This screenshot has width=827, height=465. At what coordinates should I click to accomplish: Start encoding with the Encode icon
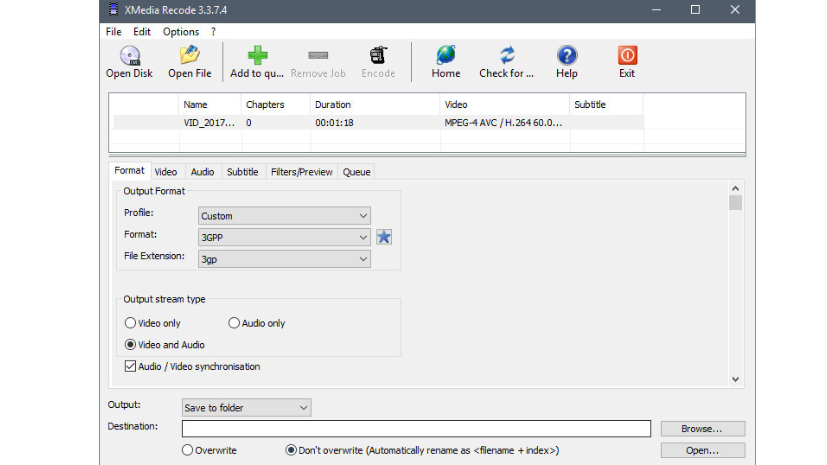click(x=378, y=56)
